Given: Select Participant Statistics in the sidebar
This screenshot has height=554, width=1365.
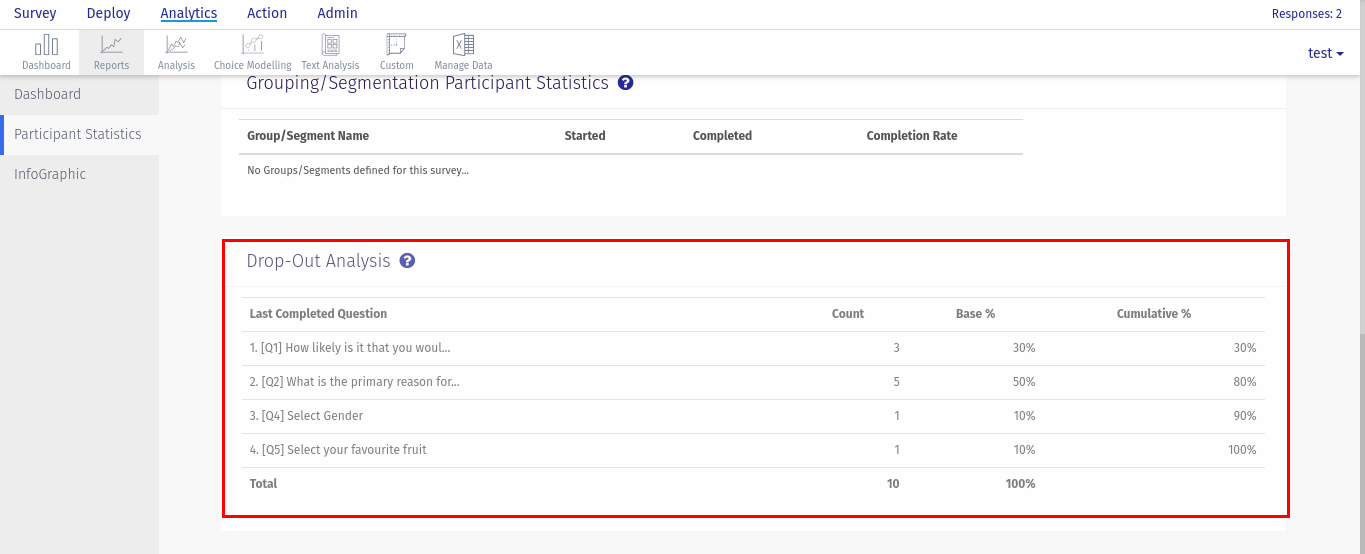Looking at the screenshot, I should pyautogui.click(x=78, y=134).
